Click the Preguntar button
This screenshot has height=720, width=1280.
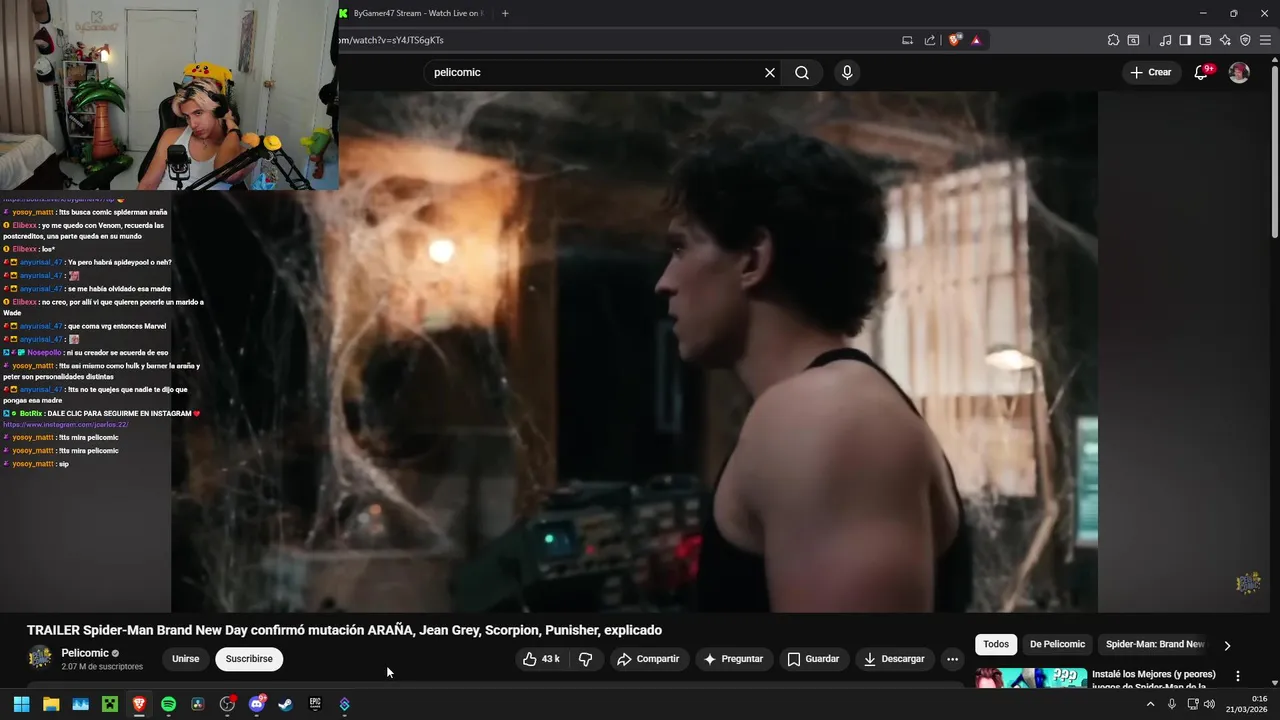click(x=733, y=659)
